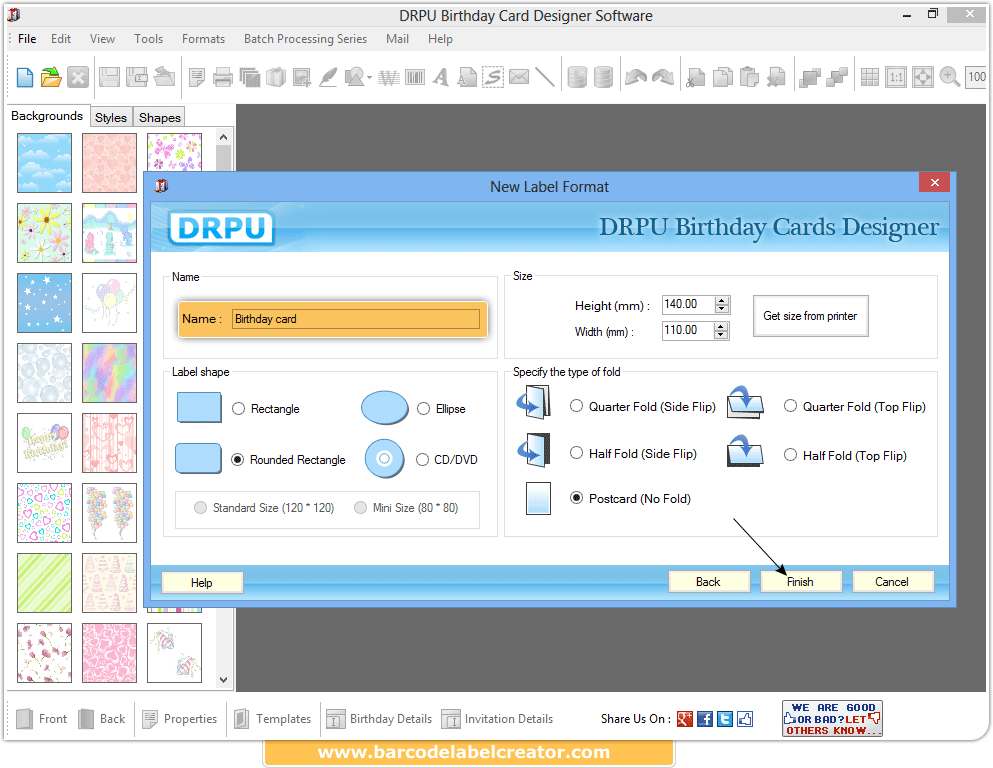Click the 1:1 zoom icon
This screenshot has width=993, height=768.
pyautogui.click(x=896, y=77)
